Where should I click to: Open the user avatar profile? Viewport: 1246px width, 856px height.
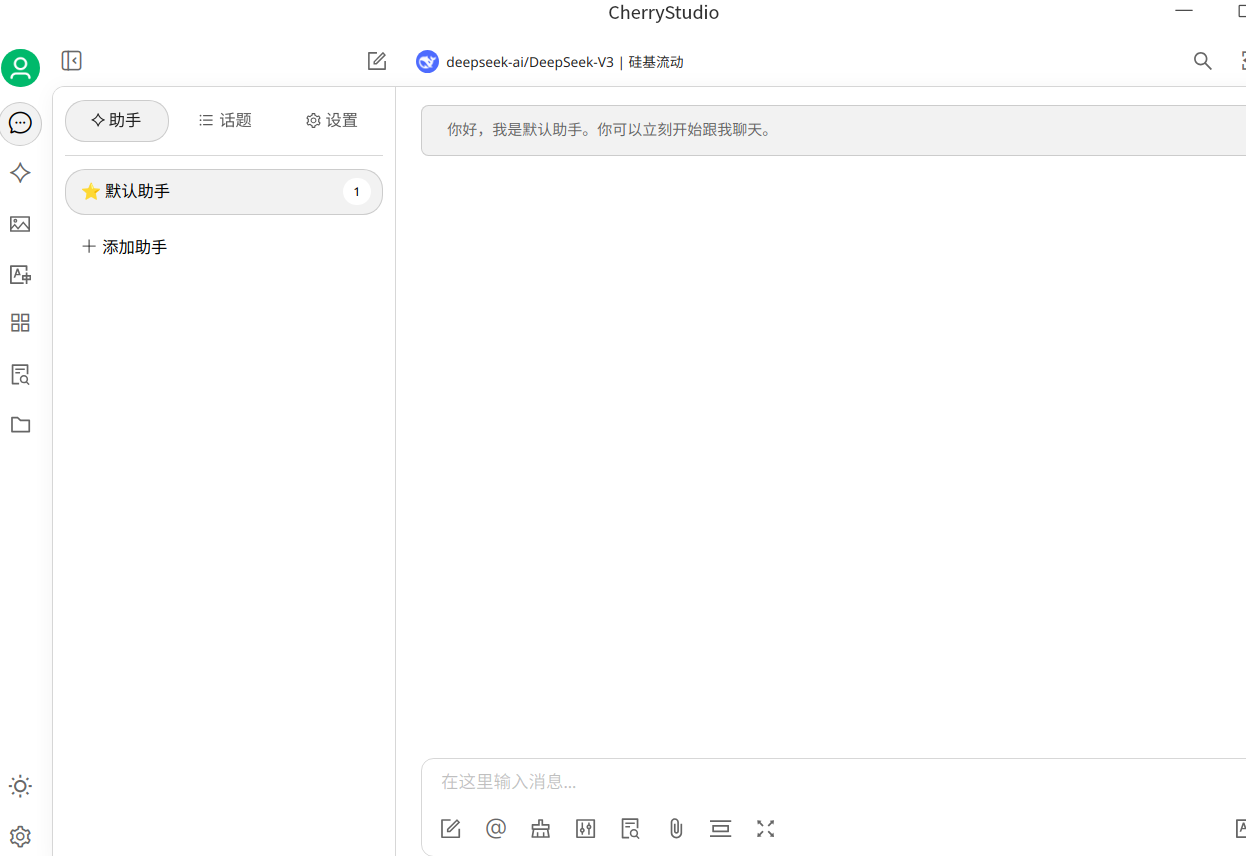20,68
